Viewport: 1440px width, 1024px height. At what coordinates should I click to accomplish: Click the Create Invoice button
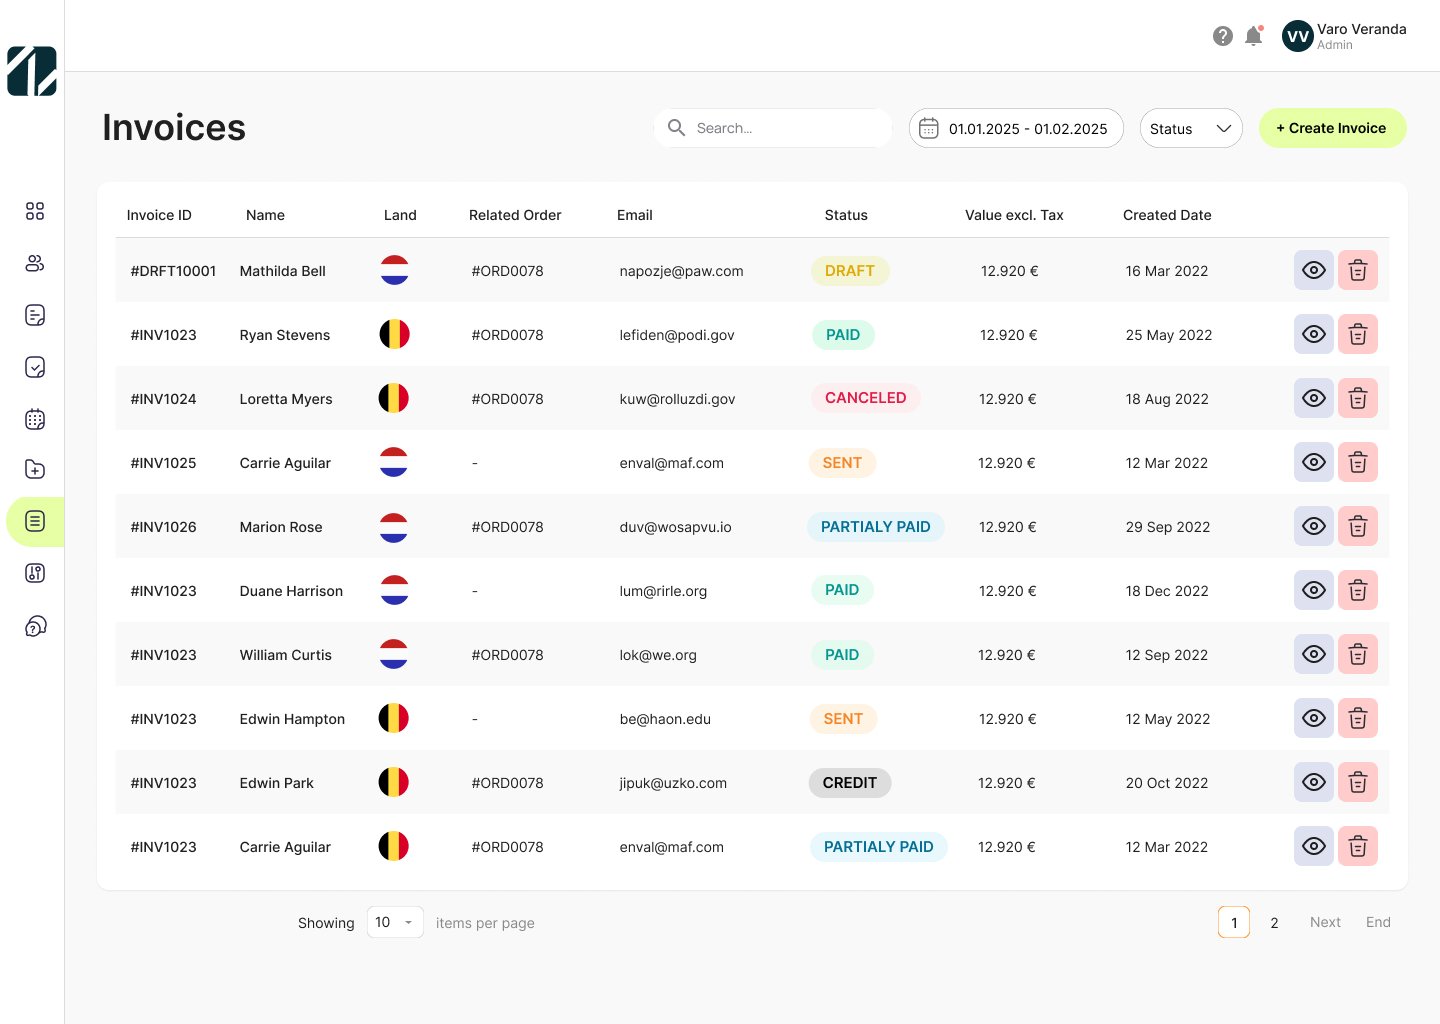(1331, 128)
